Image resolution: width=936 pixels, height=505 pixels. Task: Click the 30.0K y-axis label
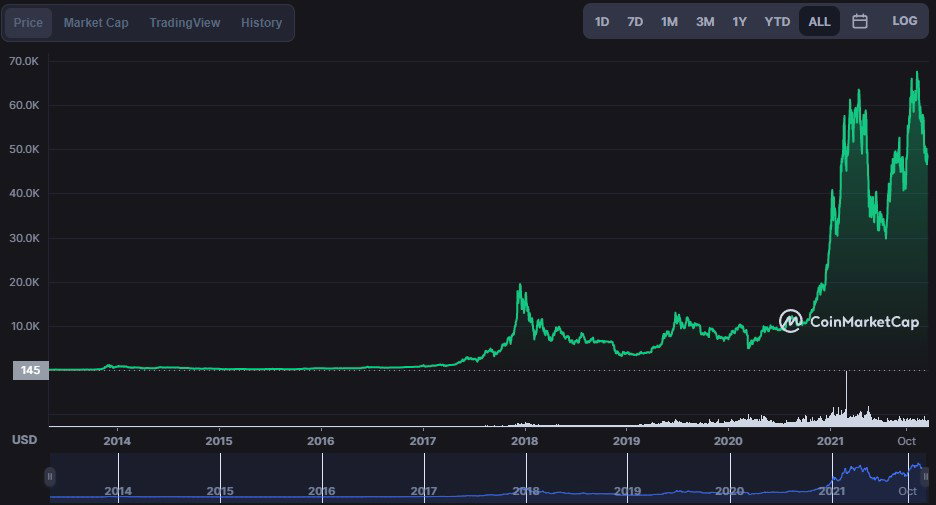click(x=24, y=238)
